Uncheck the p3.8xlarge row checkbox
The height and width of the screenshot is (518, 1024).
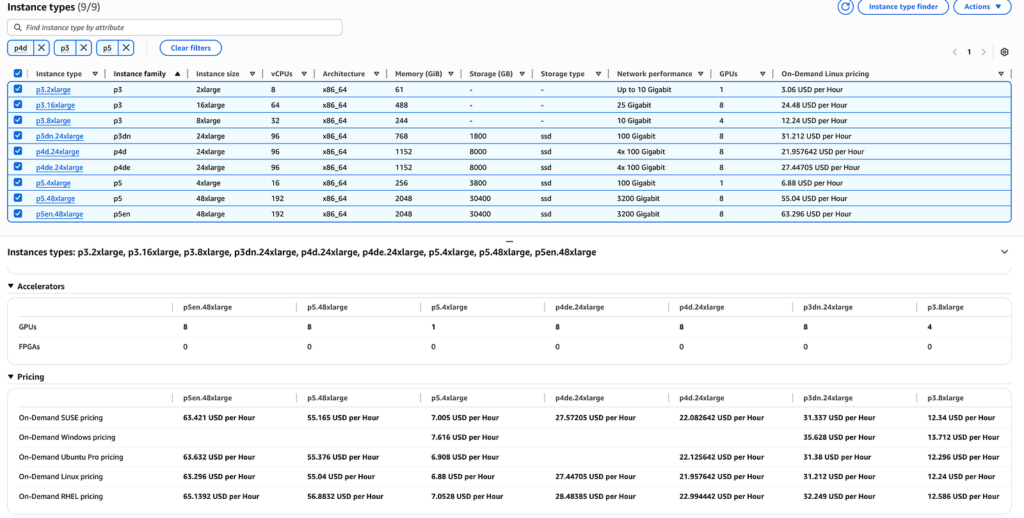point(18,120)
